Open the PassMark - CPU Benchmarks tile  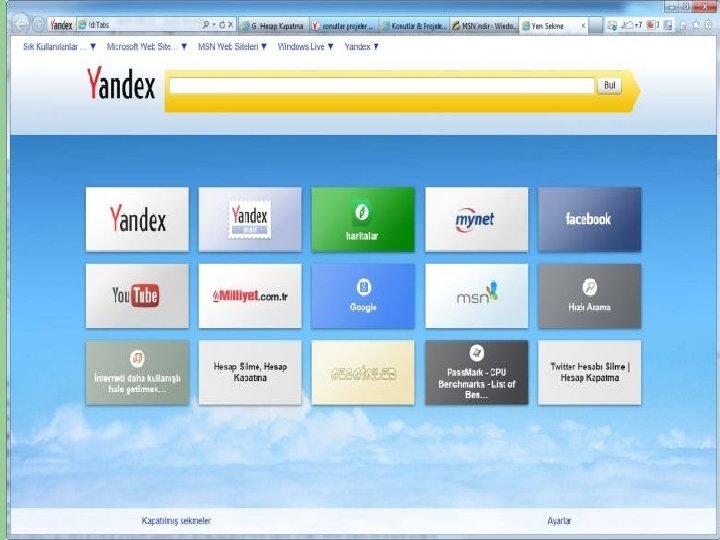(x=477, y=372)
